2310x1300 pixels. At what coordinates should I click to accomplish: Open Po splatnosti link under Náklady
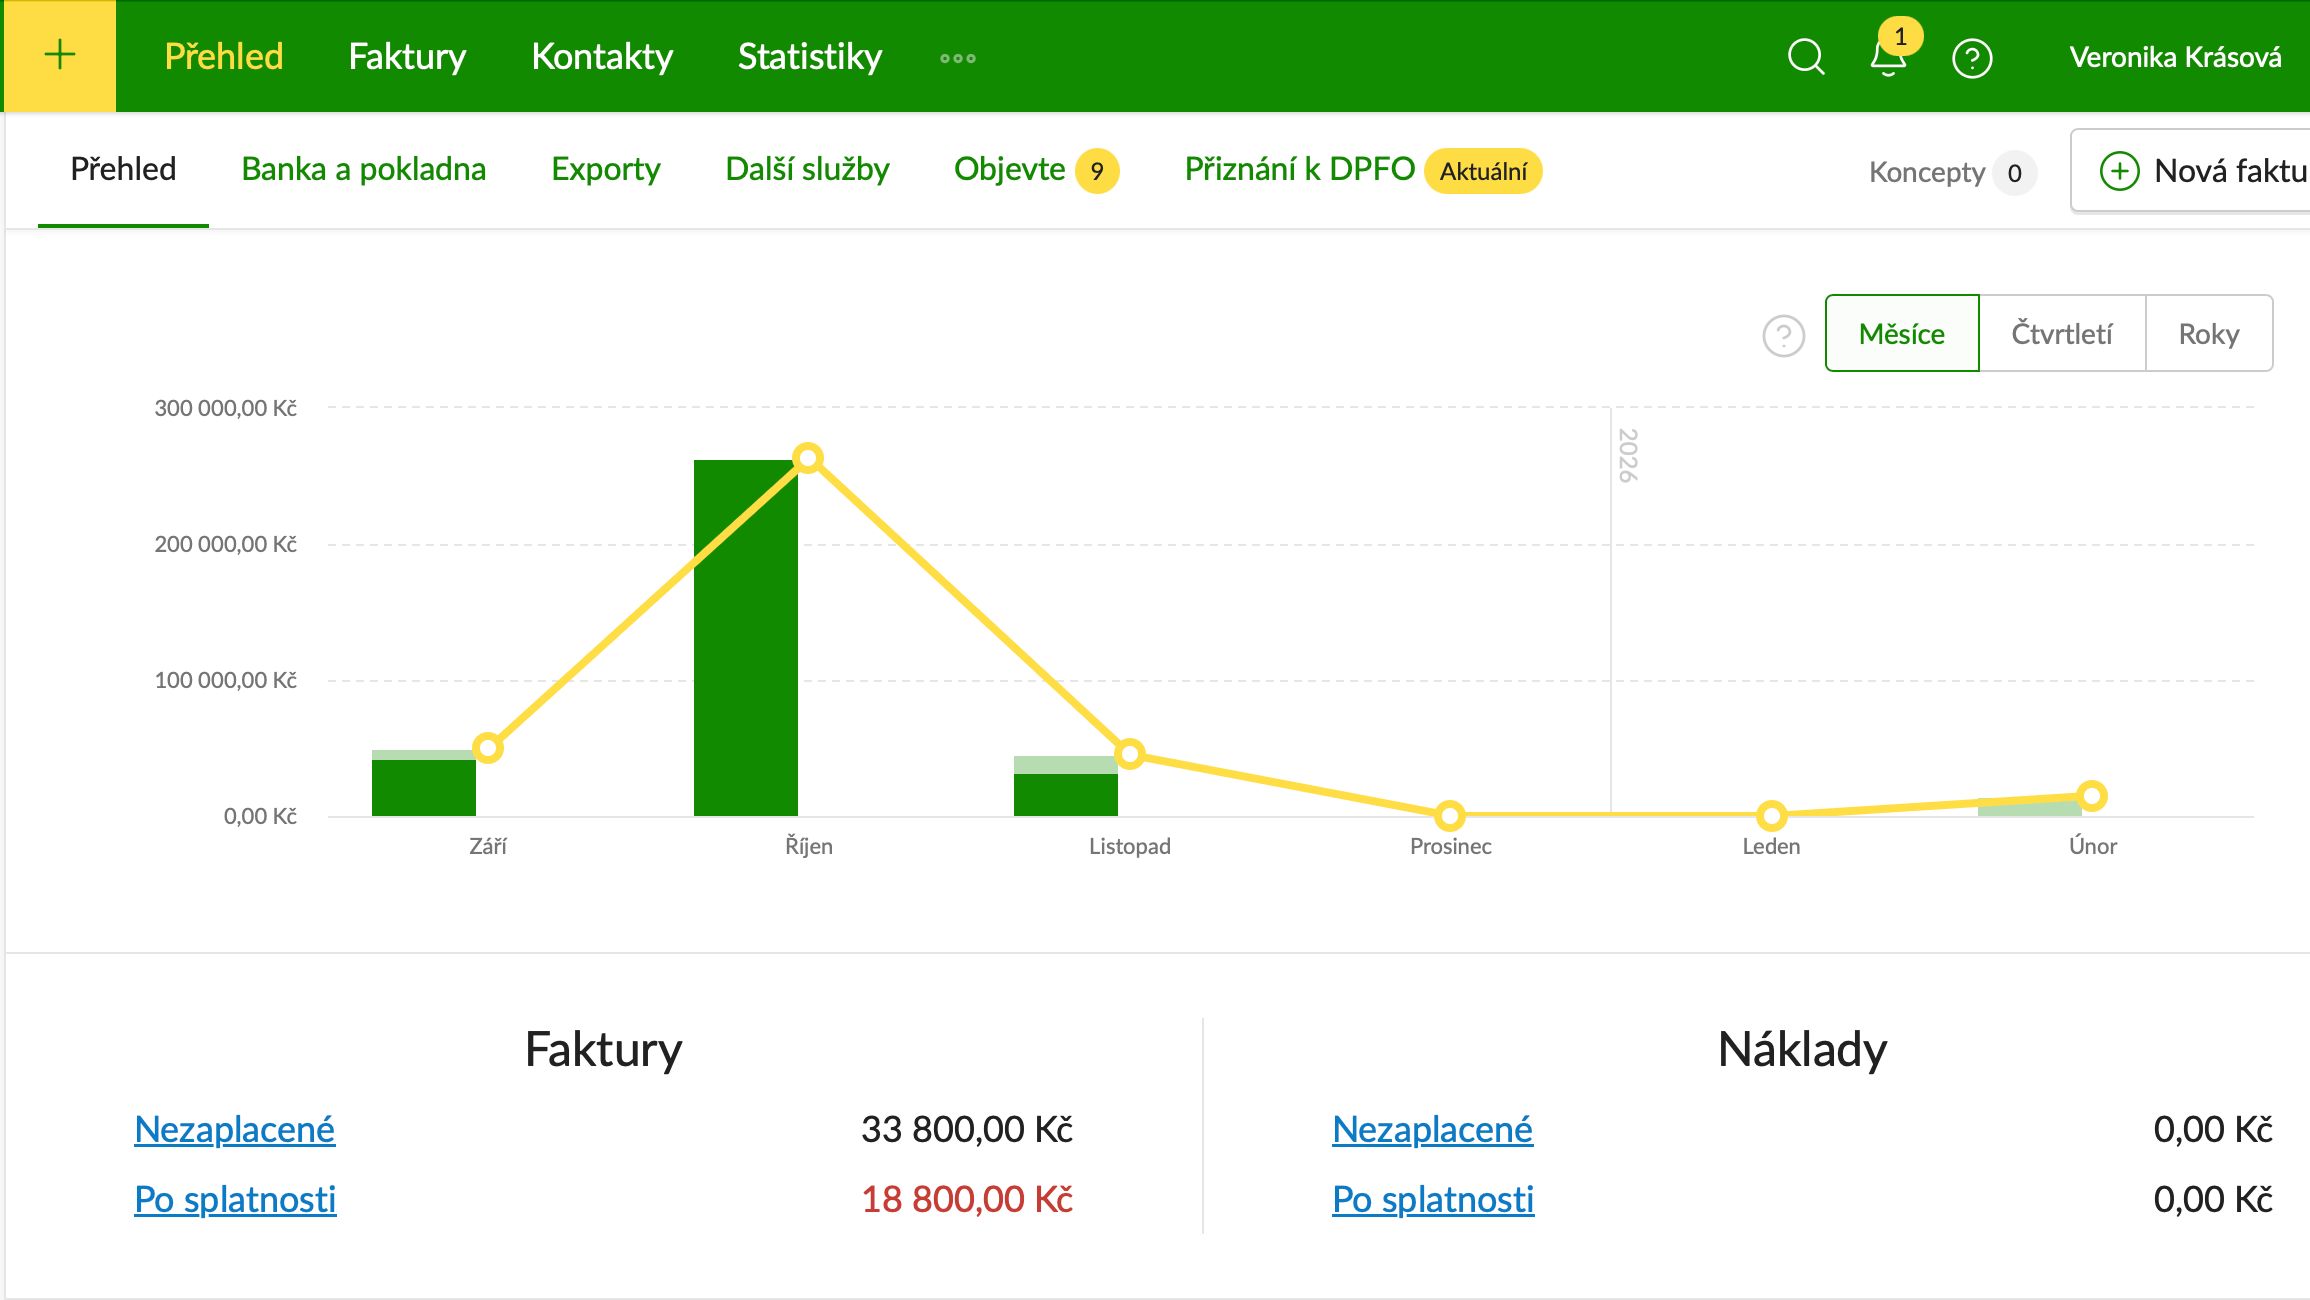coord(1432,1199)
